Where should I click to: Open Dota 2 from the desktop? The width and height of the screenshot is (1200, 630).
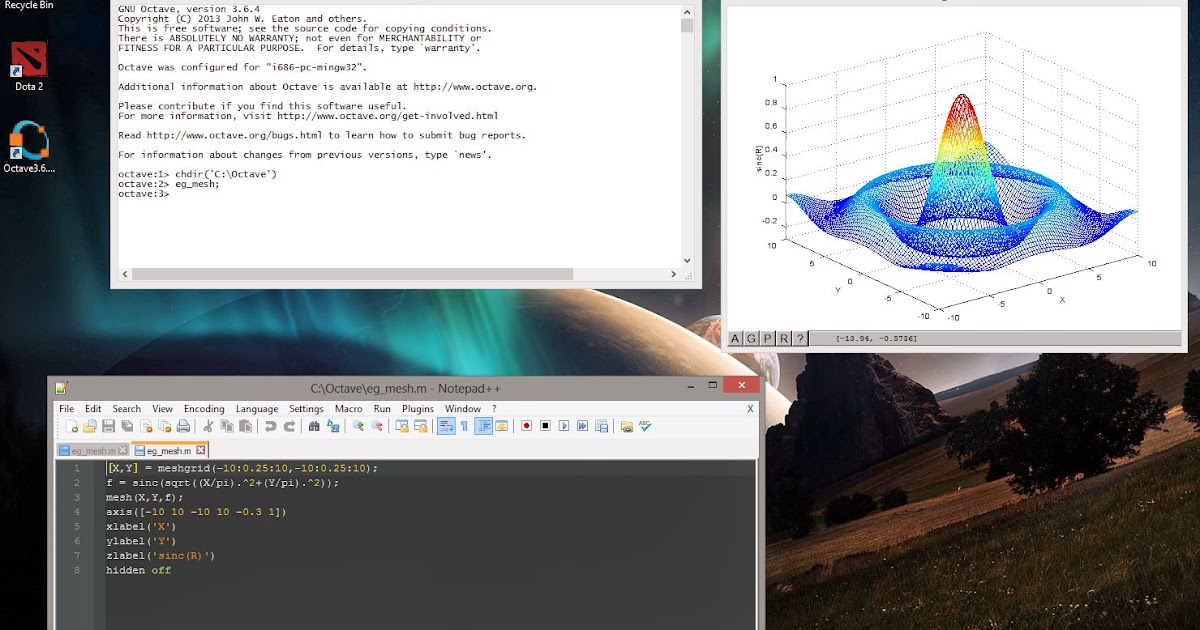25,55
